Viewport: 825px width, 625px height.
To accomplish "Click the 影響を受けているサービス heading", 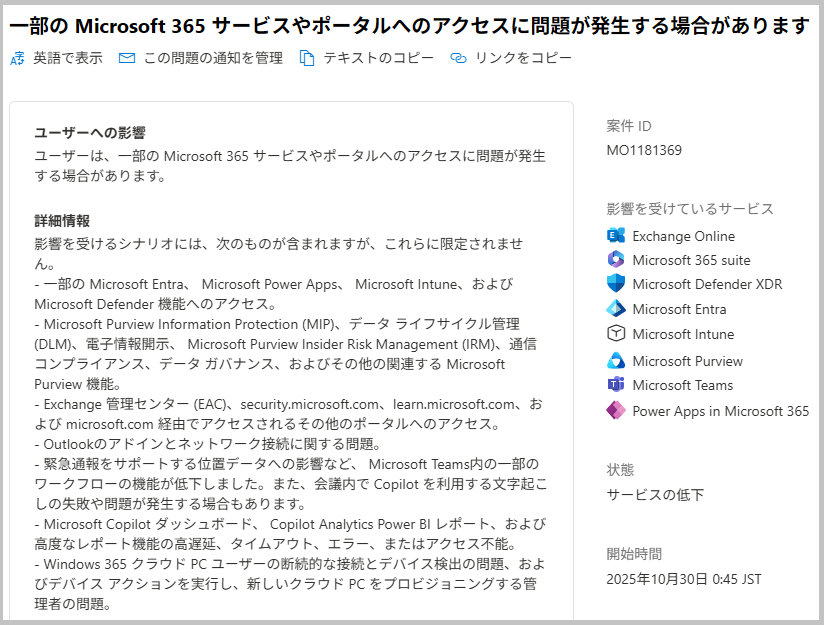I will pyautogui.click(x=690, y=209).
